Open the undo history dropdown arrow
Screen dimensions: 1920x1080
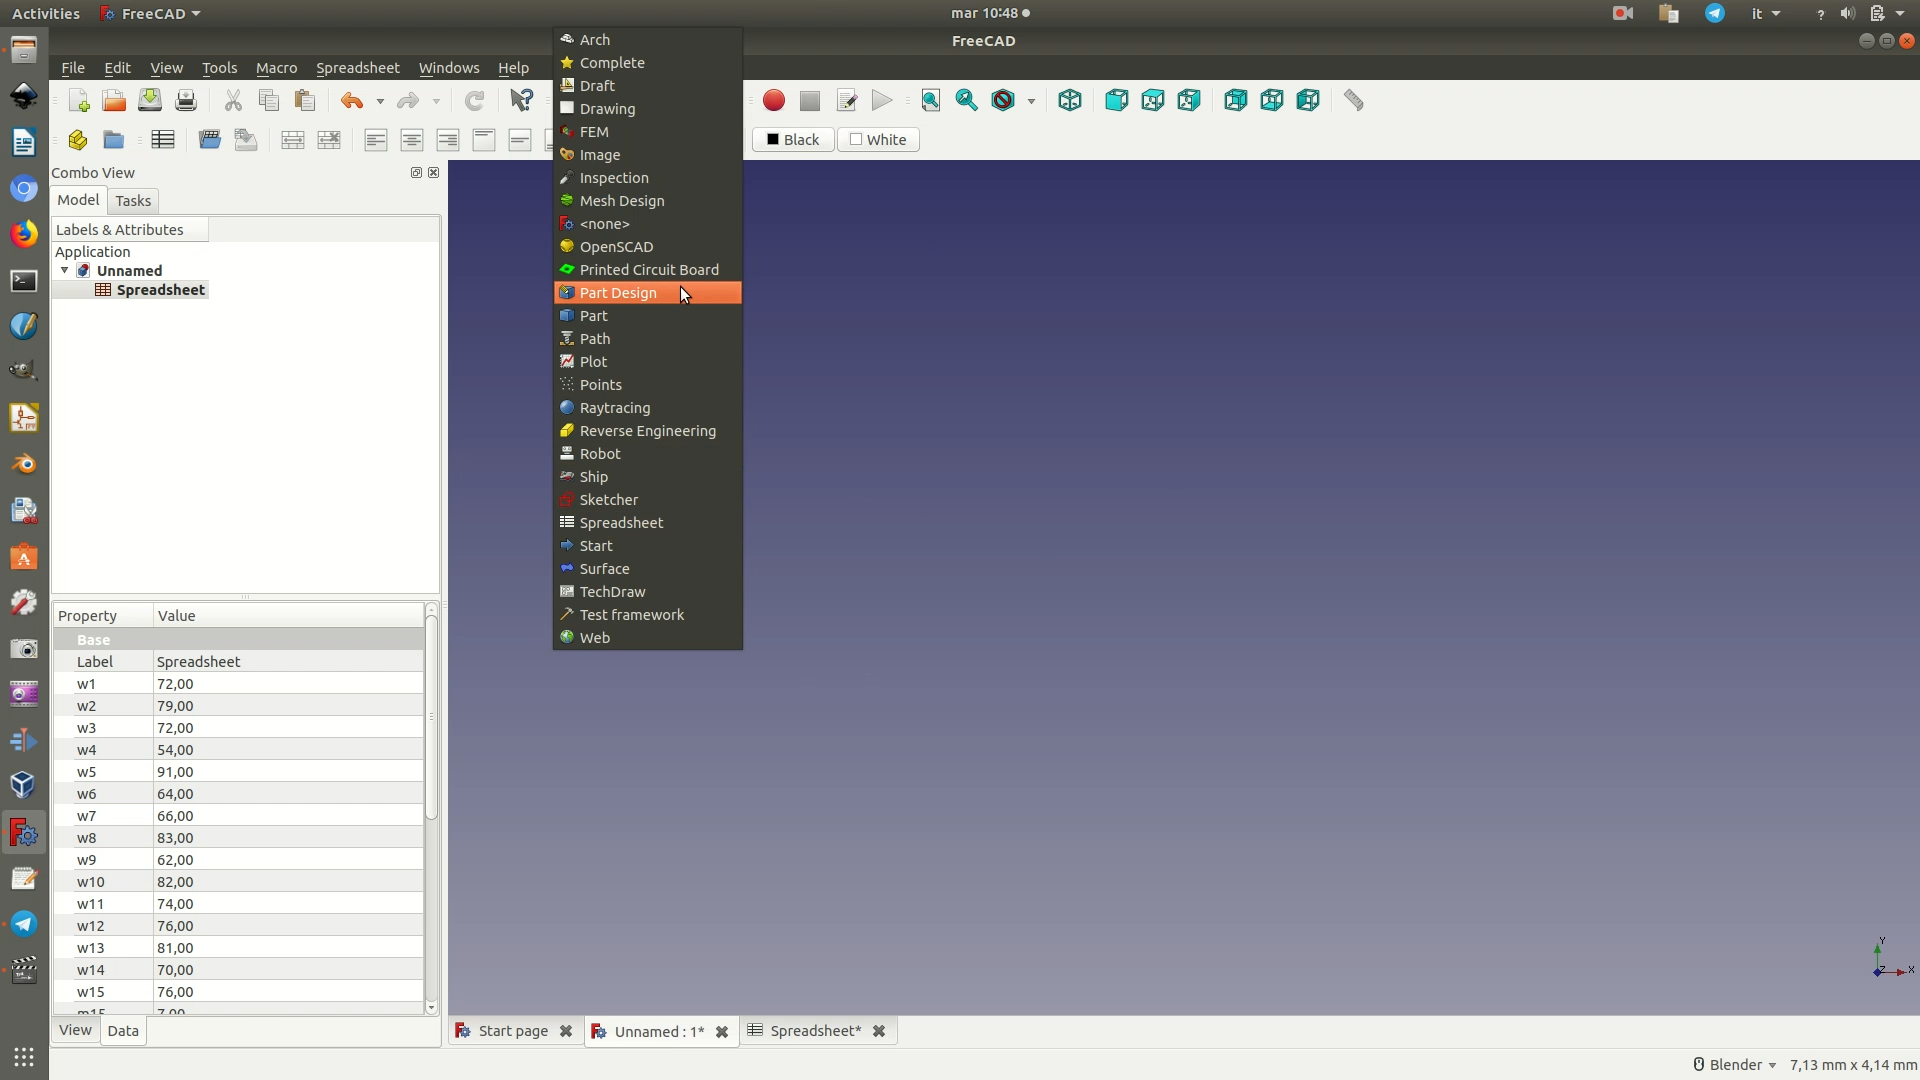coord(380,101)
